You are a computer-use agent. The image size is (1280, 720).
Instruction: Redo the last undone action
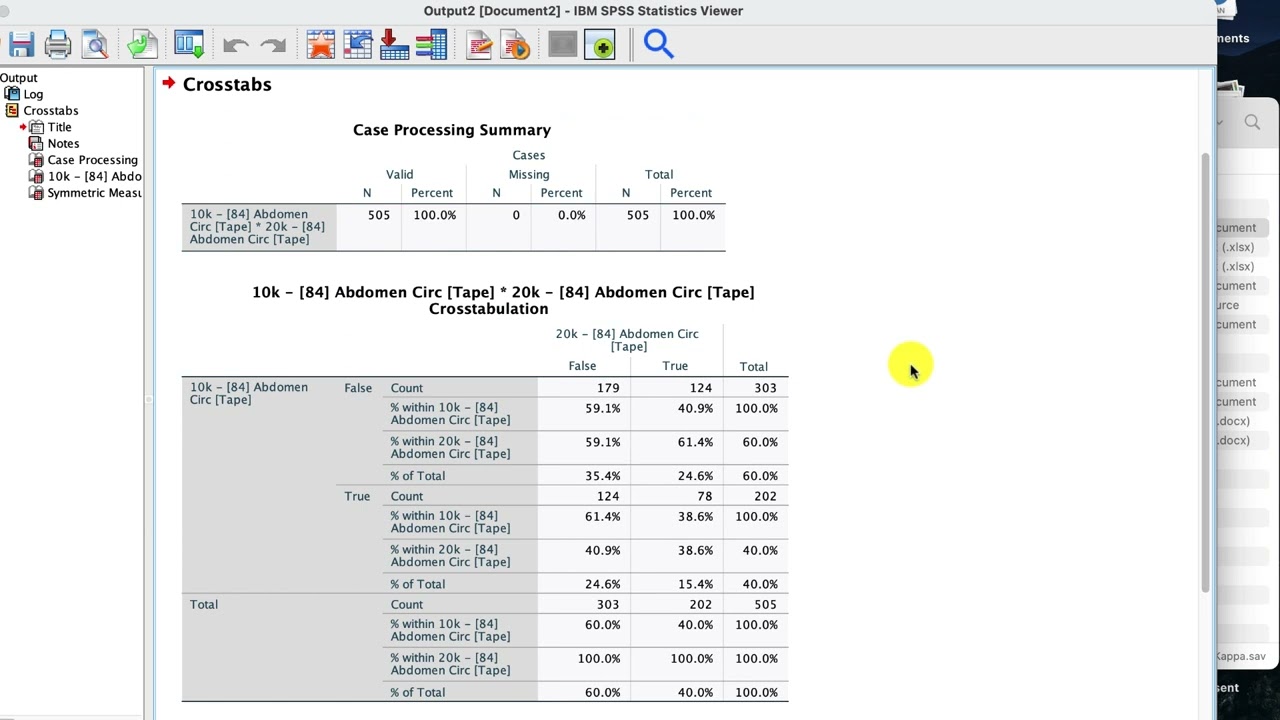tap(273, 45)
